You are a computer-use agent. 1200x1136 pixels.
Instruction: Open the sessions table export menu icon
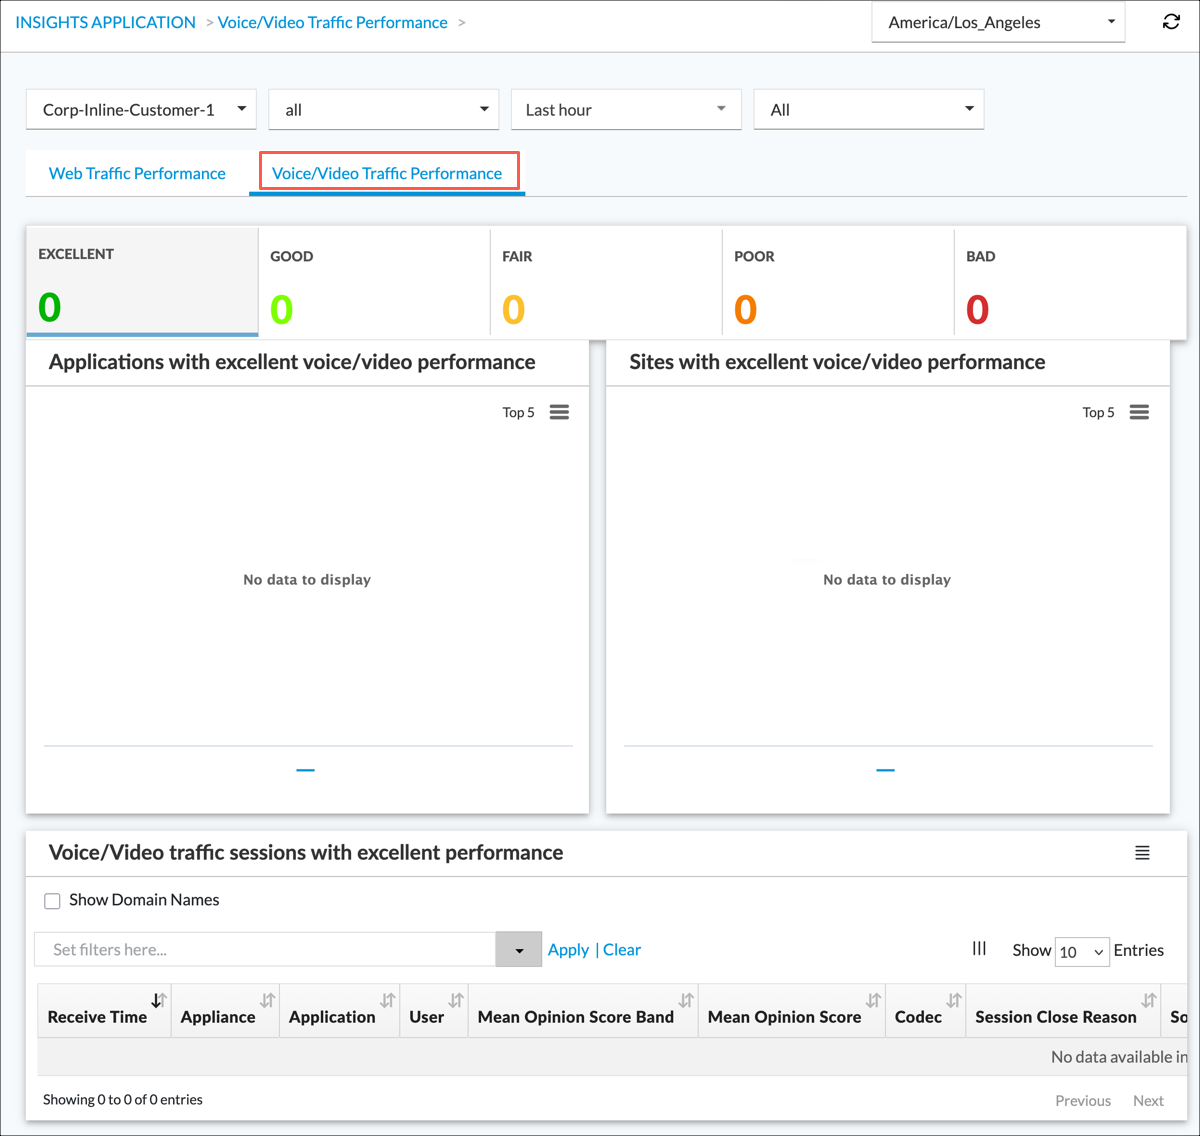click(x=1142, y=853)
